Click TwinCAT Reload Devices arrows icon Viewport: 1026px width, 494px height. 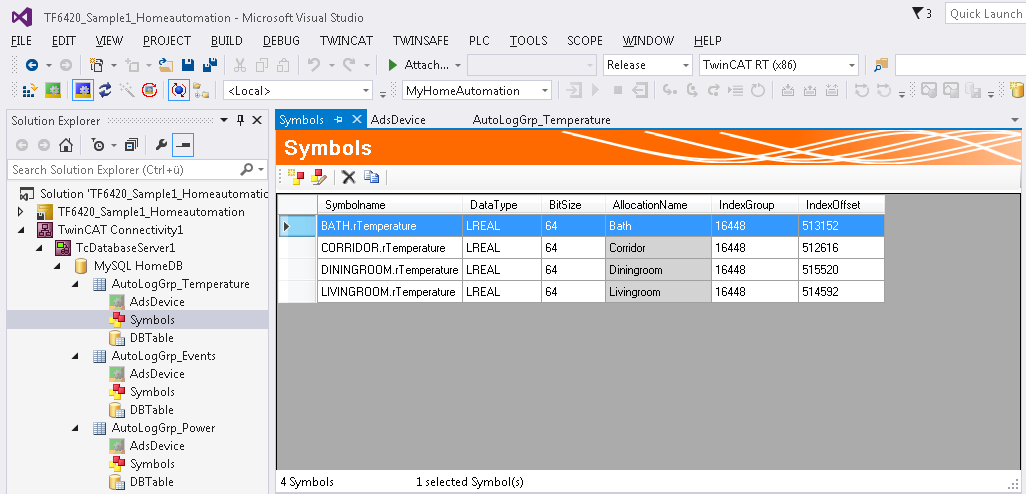click(x=105, y=90)
